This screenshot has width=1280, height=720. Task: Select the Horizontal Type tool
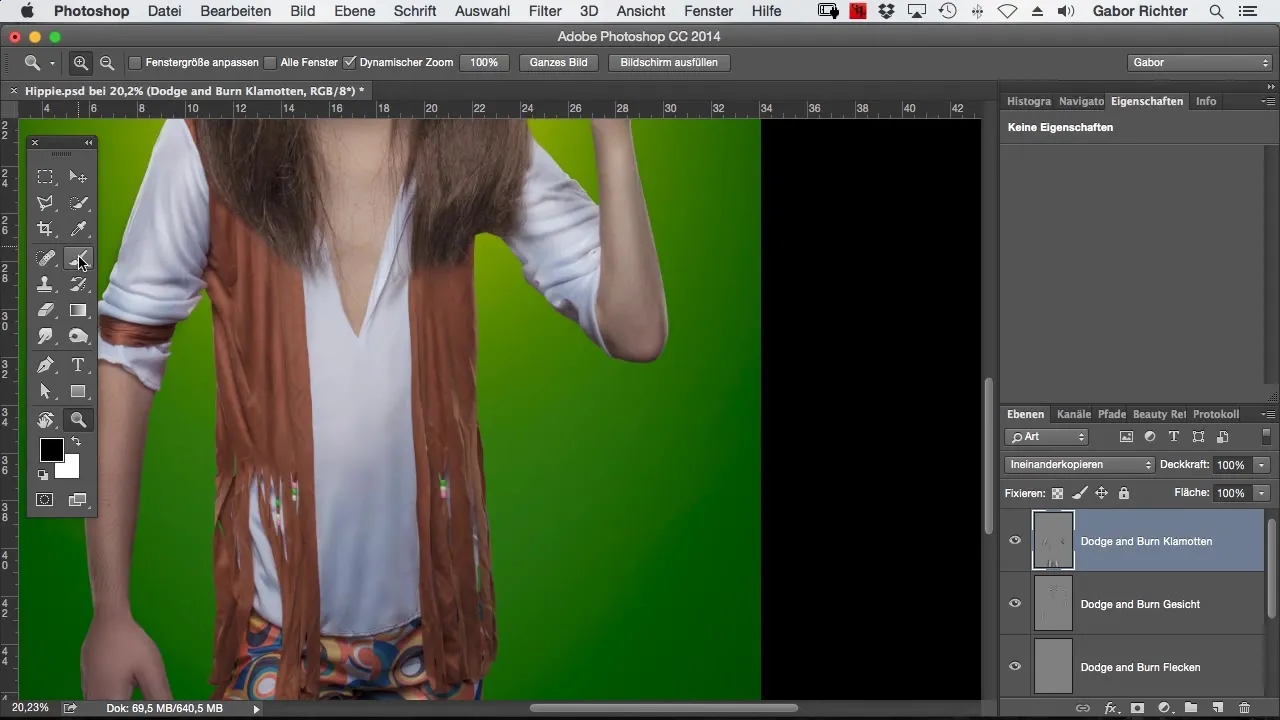coord(78,365)
